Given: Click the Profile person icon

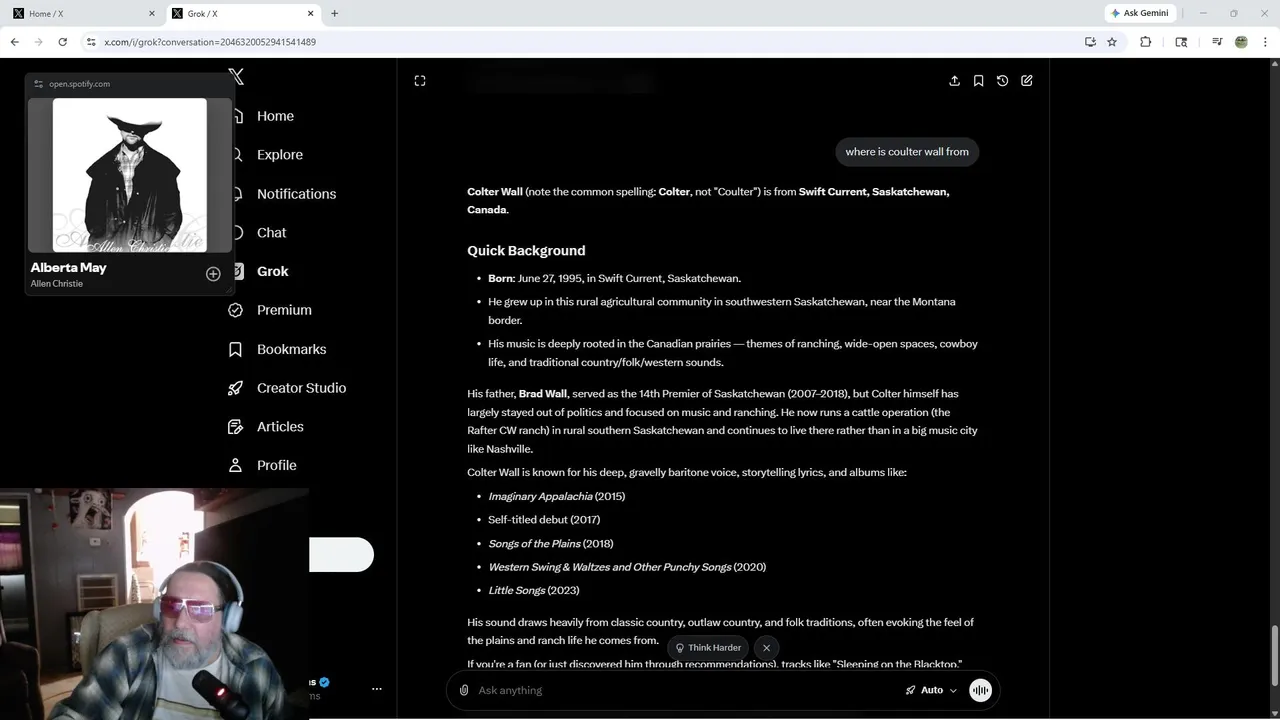Looking at the screenshot, I should click(x=236, y=465).
